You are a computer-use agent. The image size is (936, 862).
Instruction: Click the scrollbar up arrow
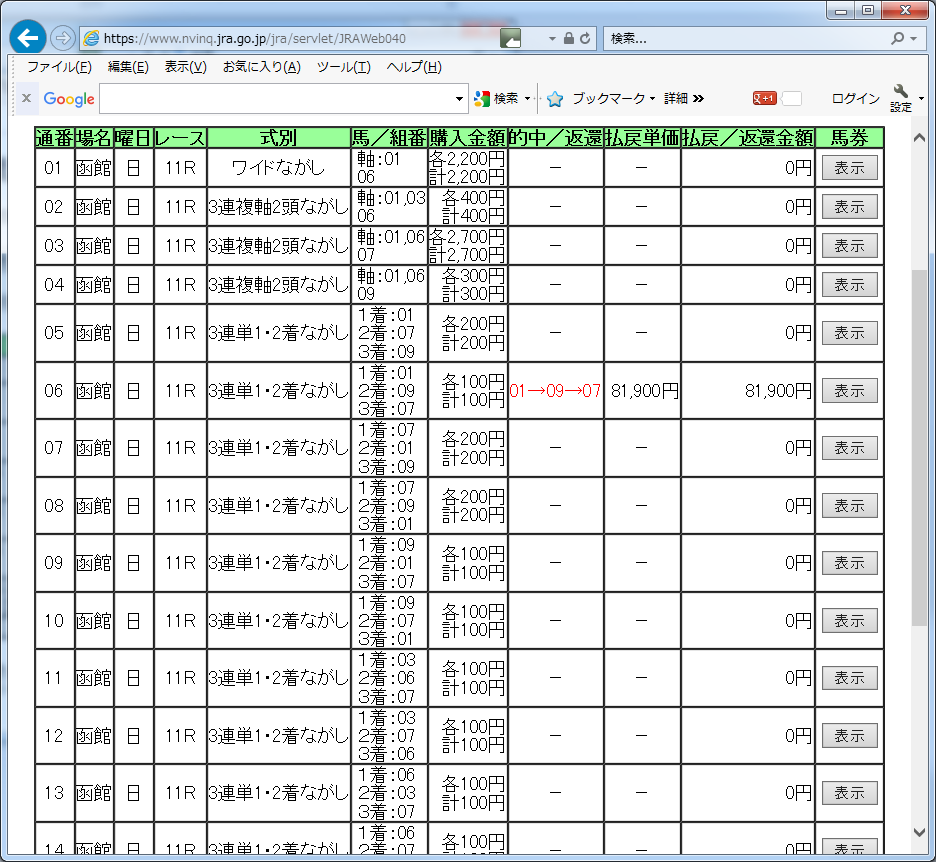tap(919, 138)
